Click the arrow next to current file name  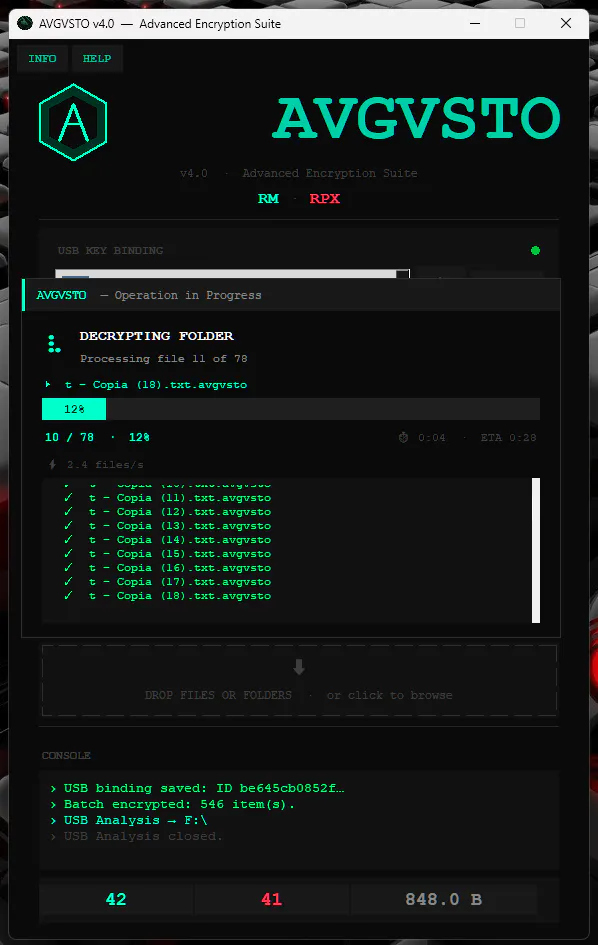point(48,384)
